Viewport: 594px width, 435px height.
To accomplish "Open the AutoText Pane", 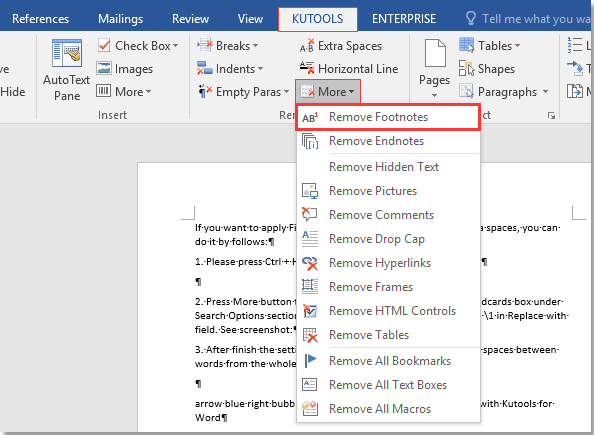I will (x=67, y=70).
